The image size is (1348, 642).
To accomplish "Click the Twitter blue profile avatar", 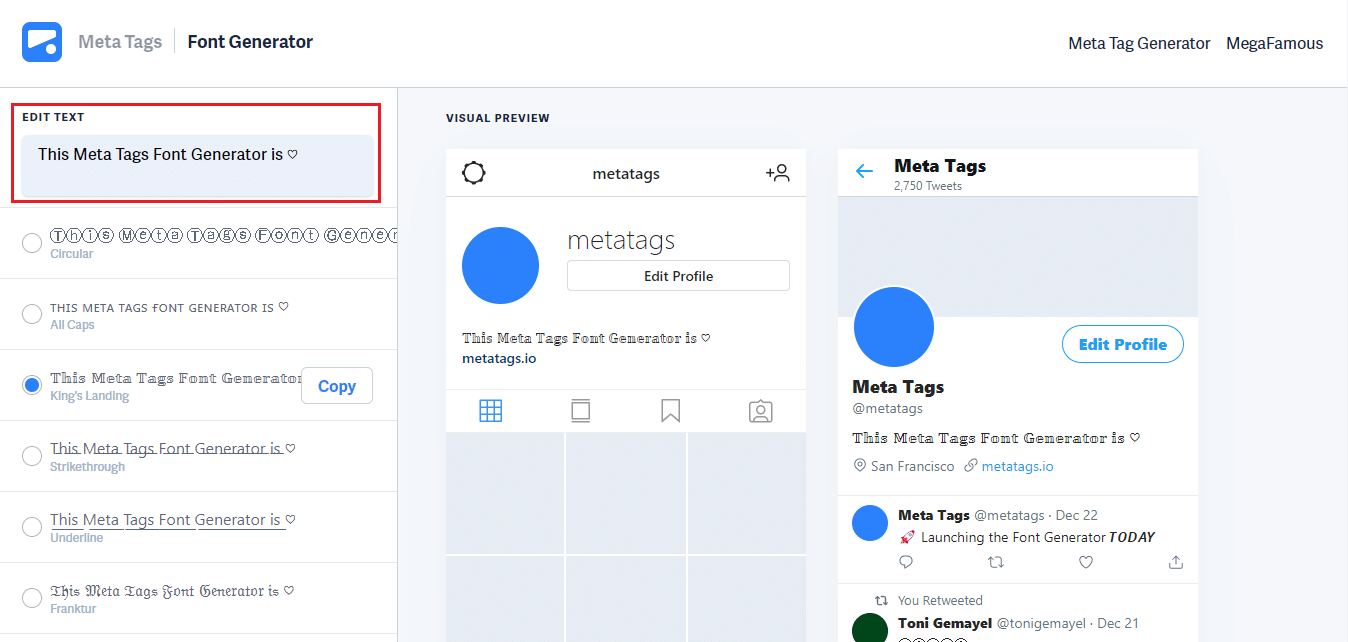I will pyautogui.click(x=894, y=327).
